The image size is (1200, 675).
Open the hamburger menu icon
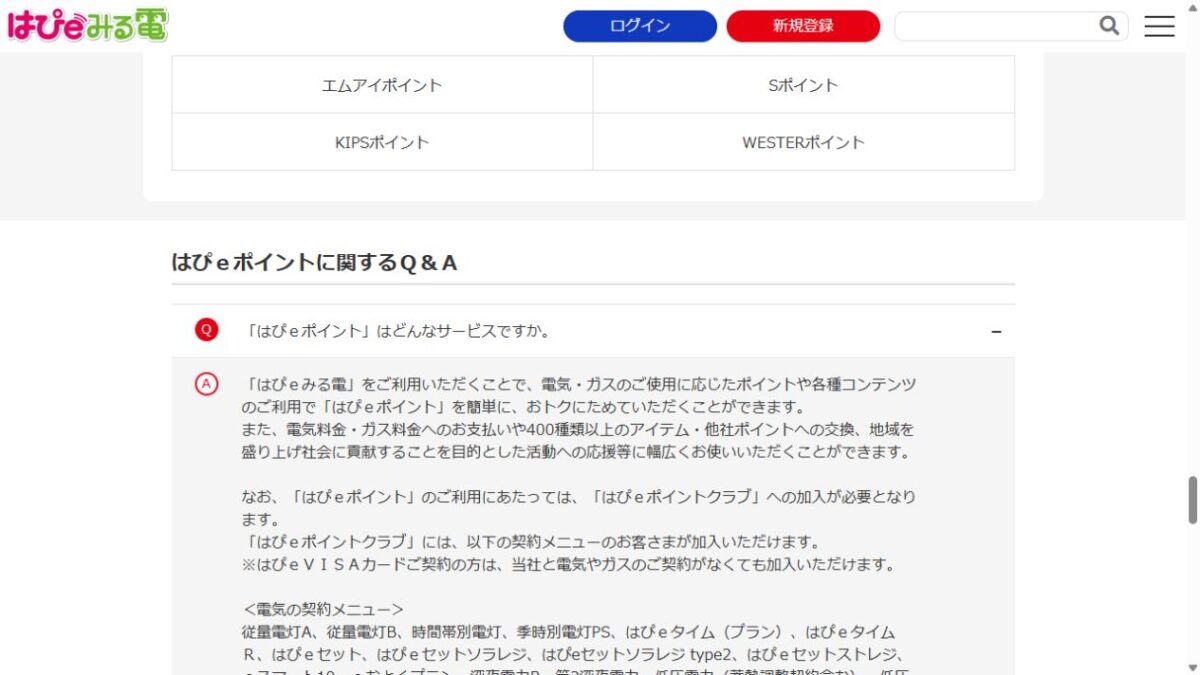1159,26
